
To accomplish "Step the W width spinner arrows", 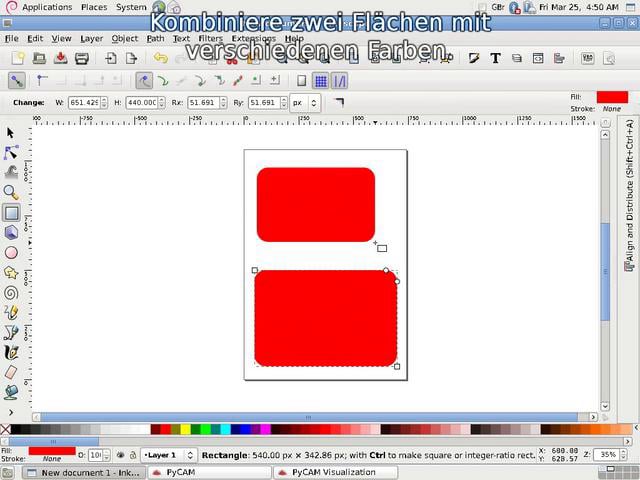I will click(104, 102).
